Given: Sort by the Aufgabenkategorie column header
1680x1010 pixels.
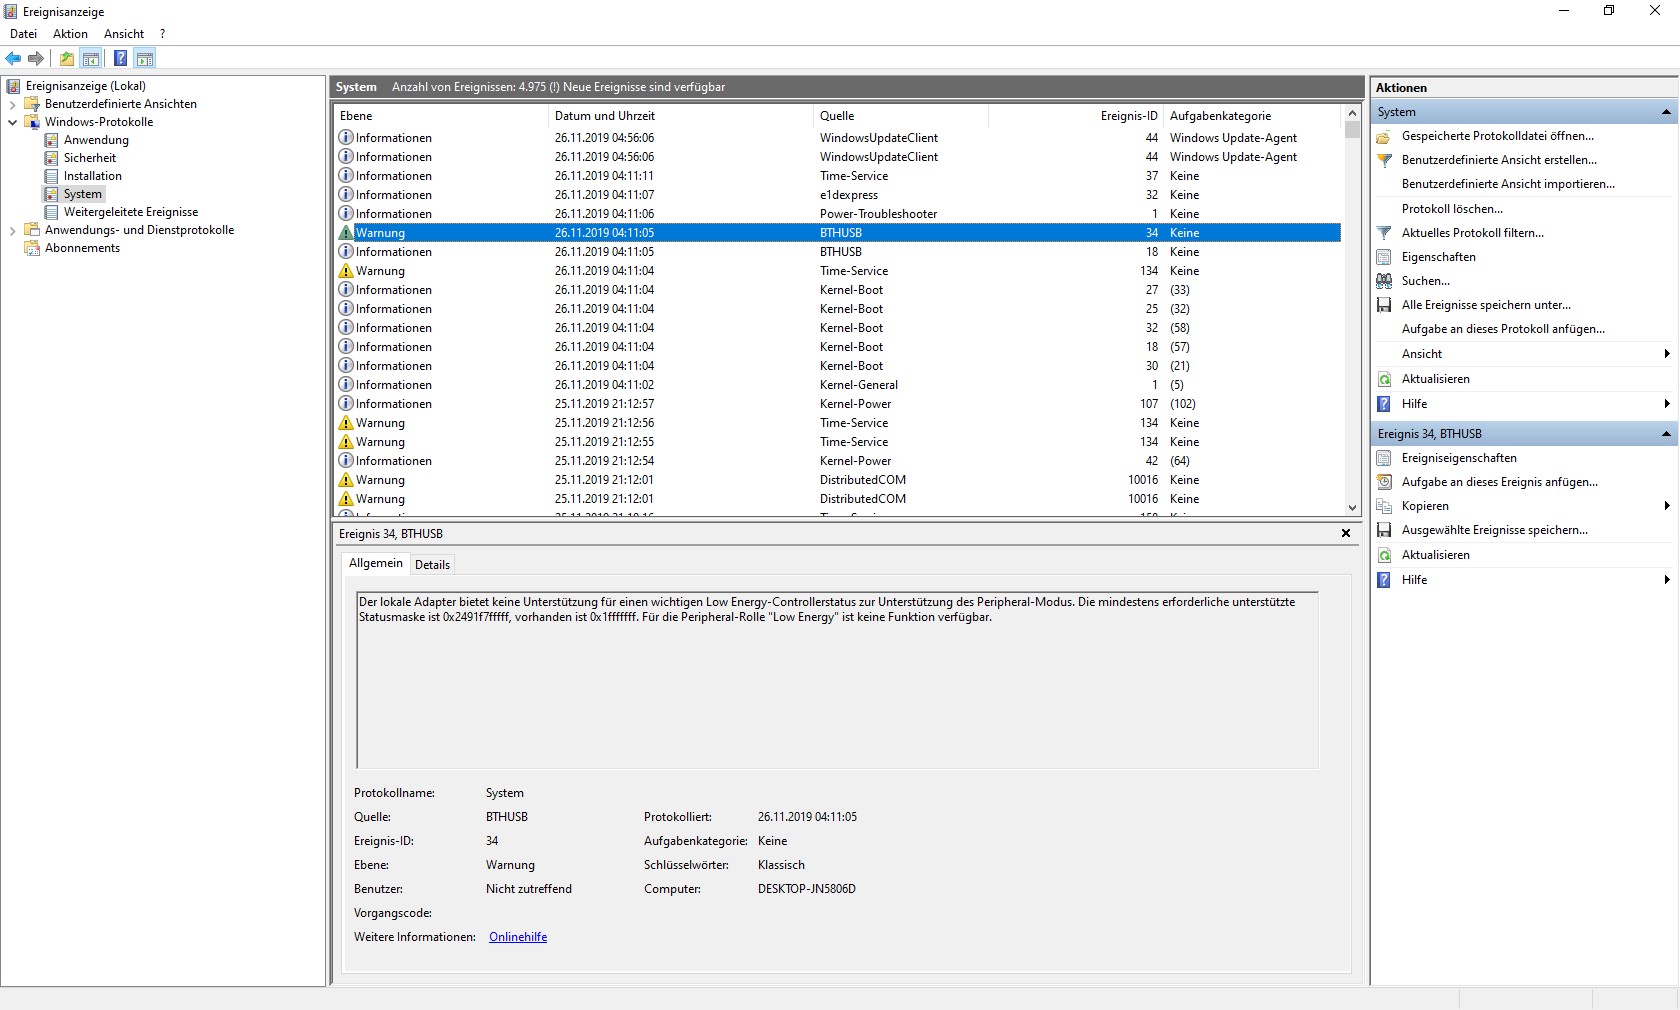Looking at the screenshot, I should [x=1253, y=116].
